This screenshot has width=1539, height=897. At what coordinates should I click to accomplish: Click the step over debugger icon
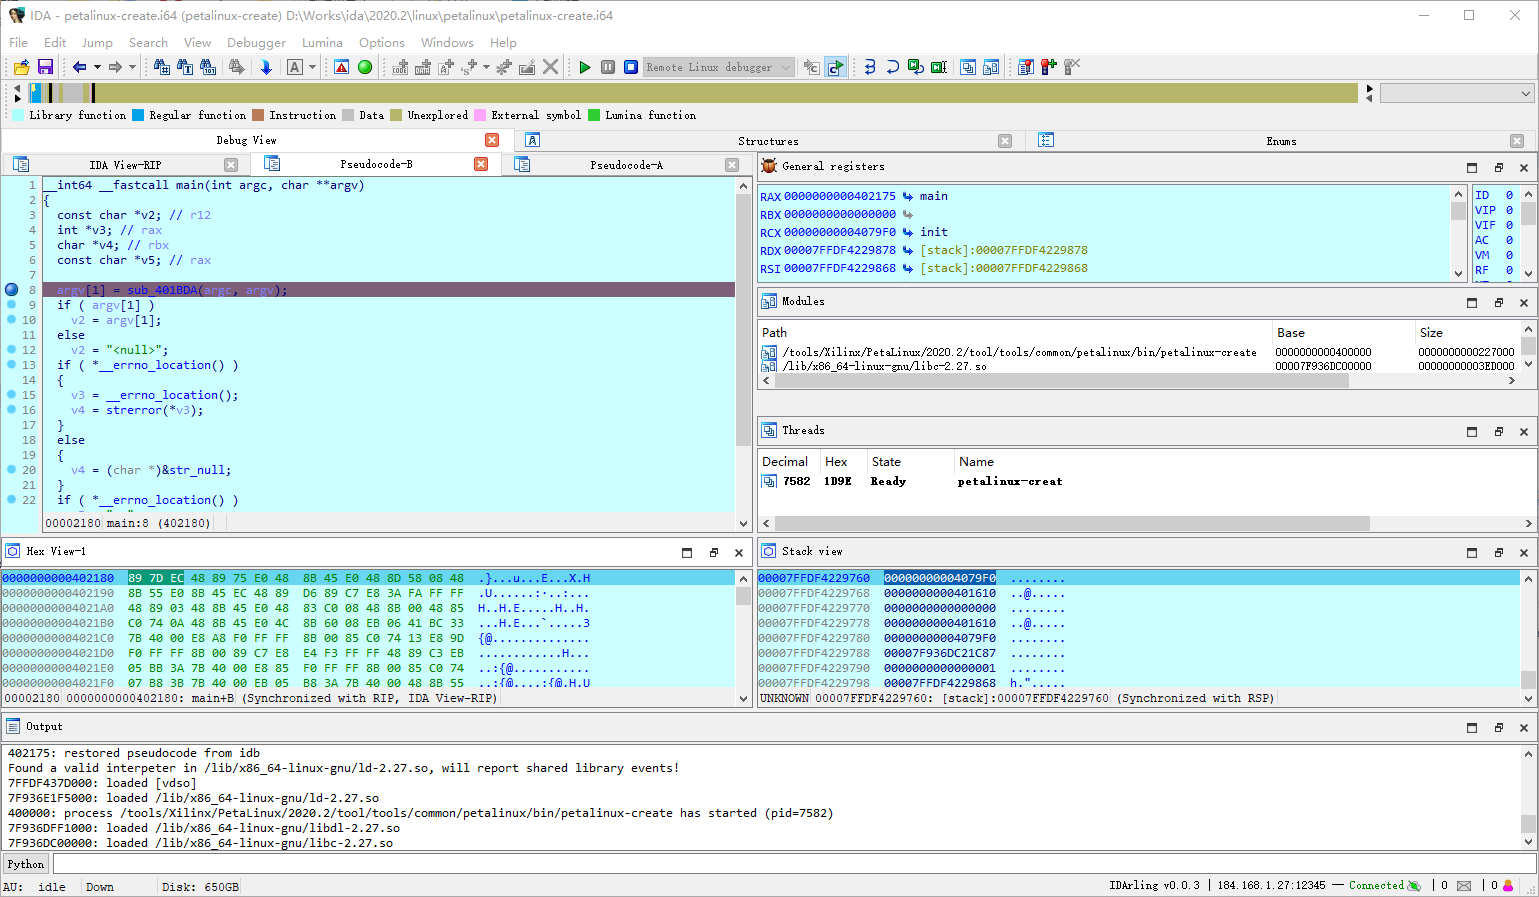point(893,67)
